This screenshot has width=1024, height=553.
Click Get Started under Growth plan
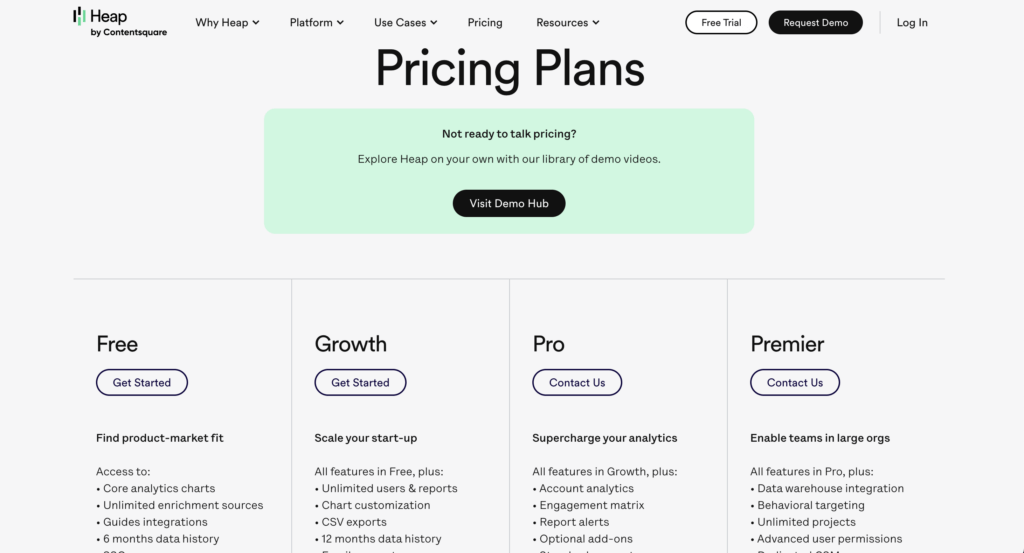(360, 382)
